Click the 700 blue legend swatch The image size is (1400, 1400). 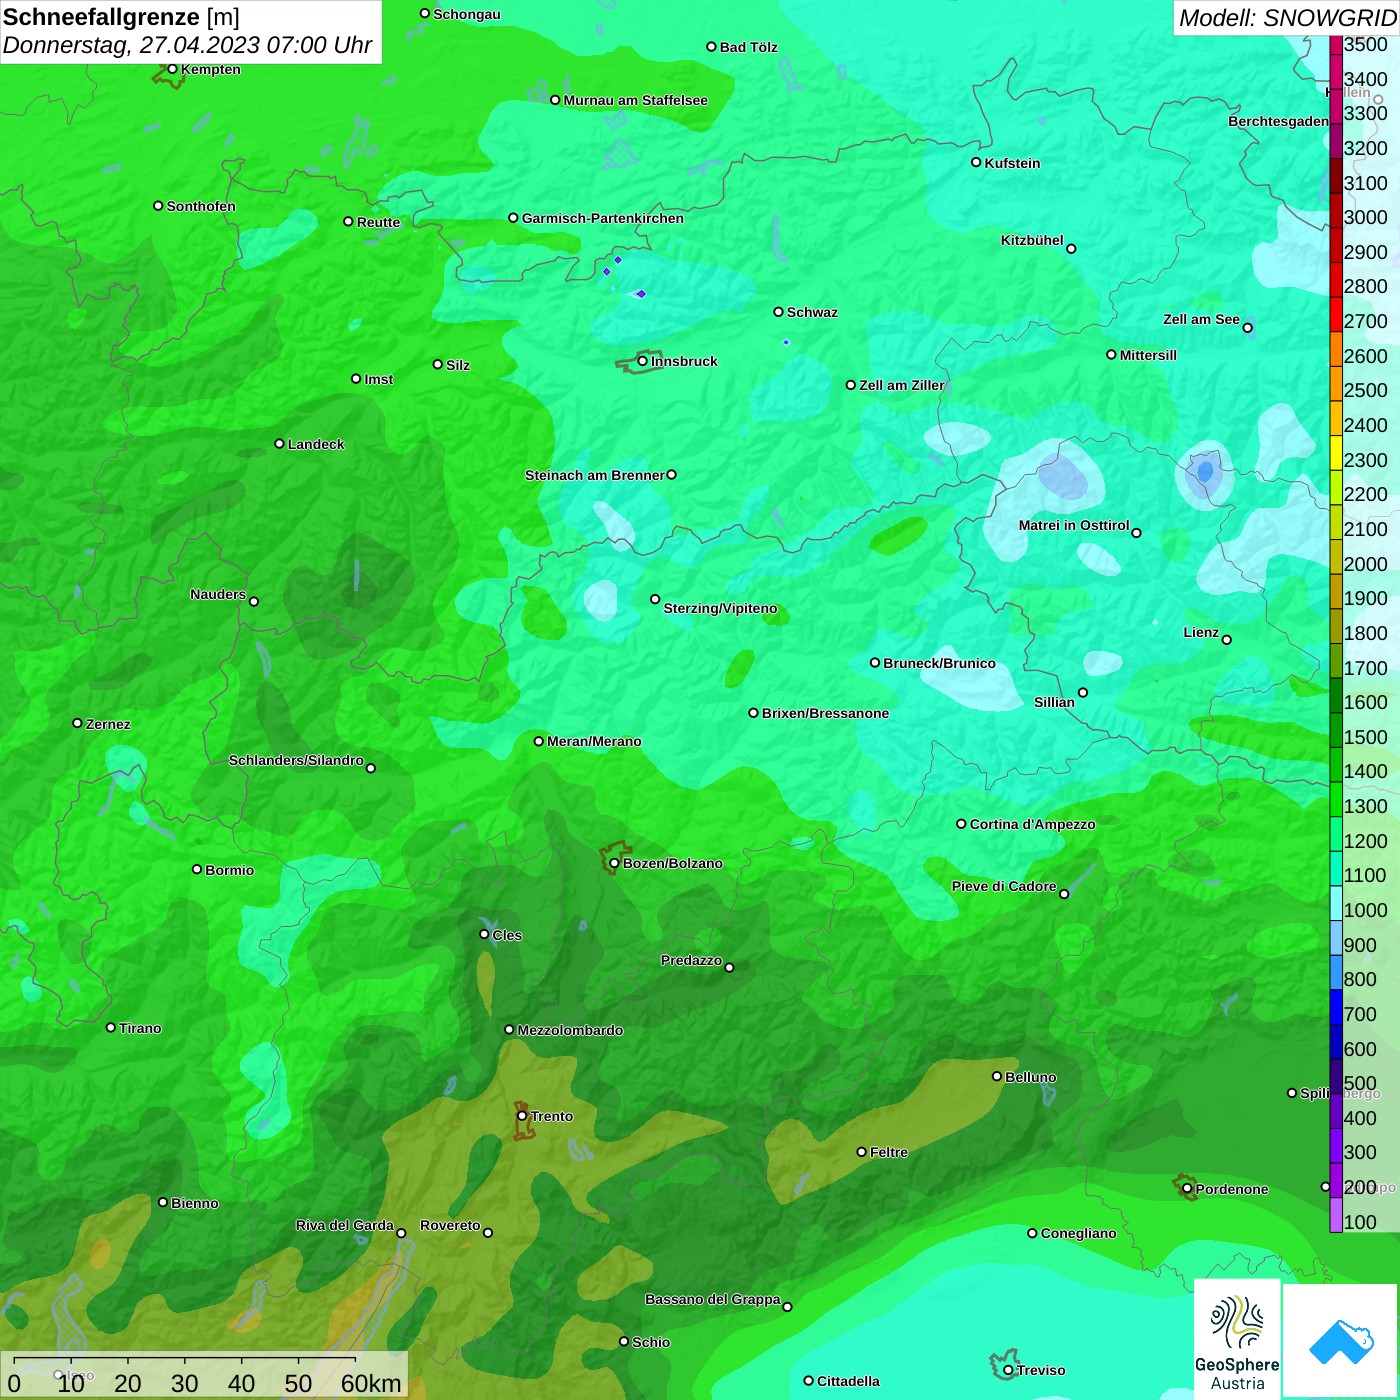1336,1006
